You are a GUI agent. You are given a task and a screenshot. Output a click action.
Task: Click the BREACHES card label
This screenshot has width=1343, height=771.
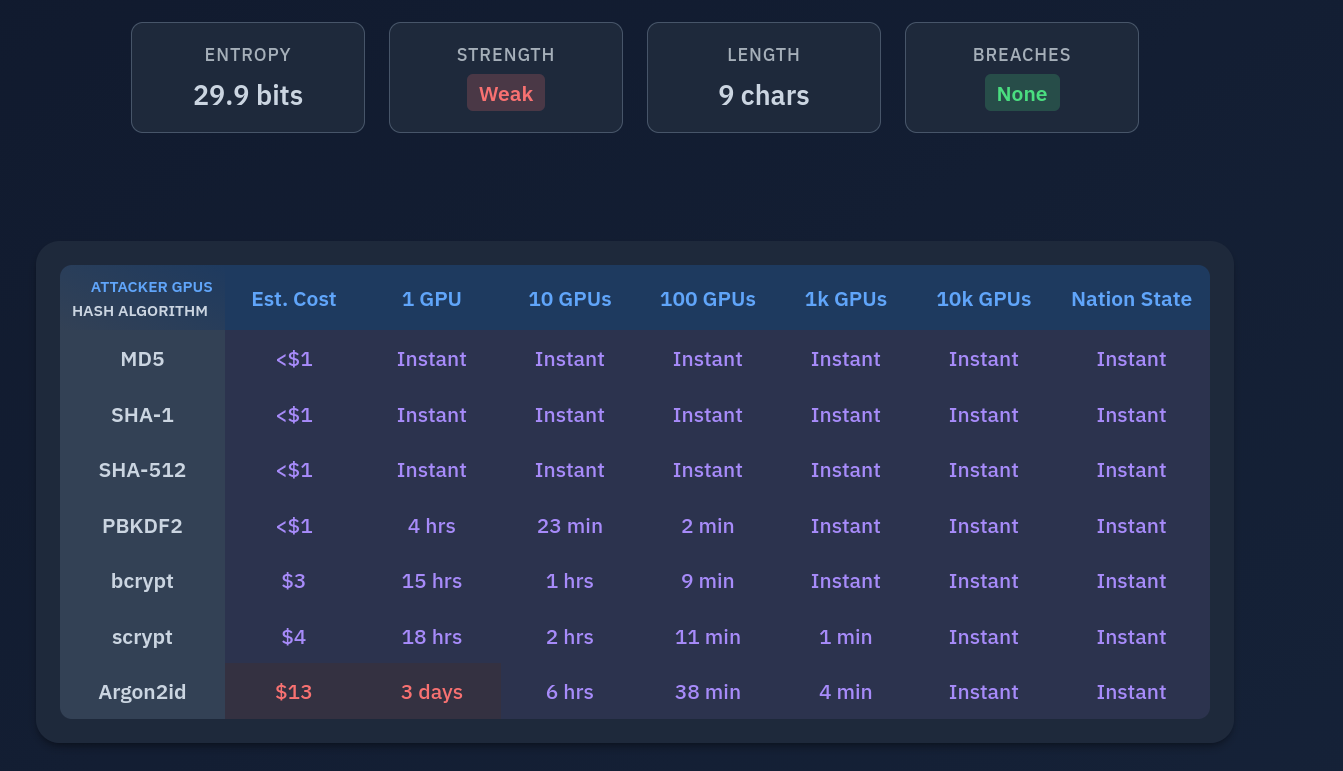(x=1022, y=55)
